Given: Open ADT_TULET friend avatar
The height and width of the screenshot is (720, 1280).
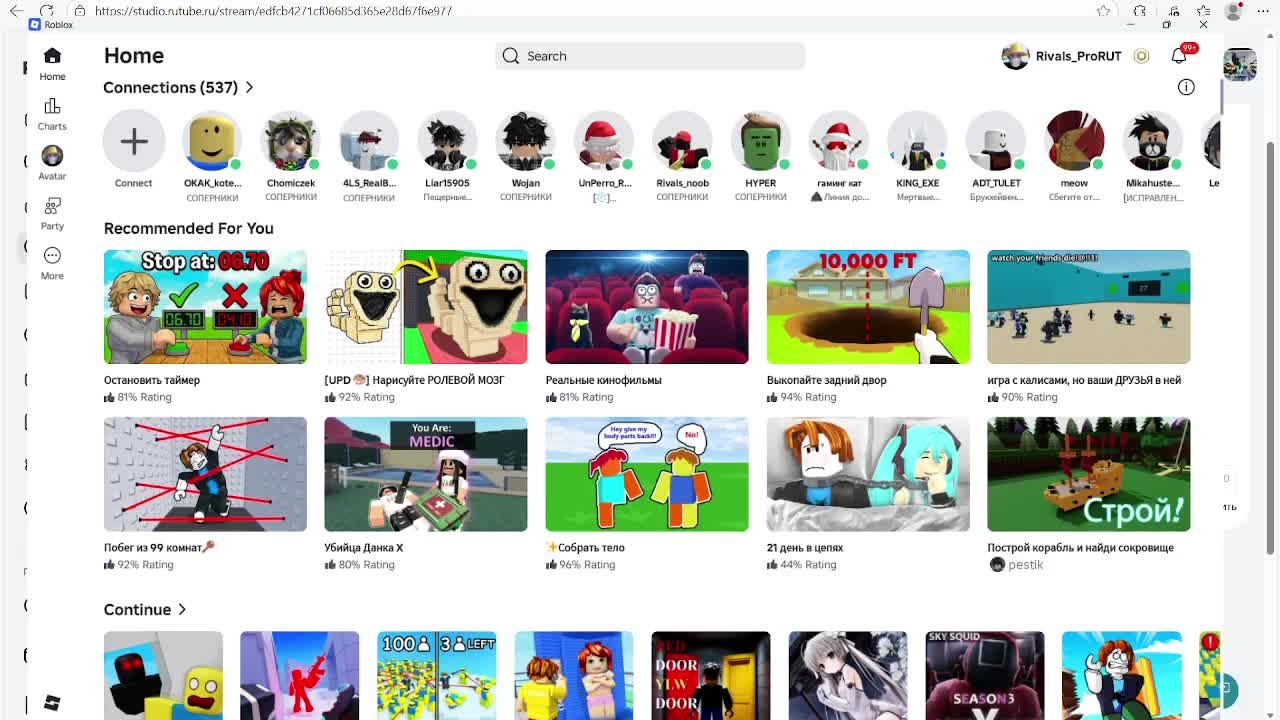Looking at the screenshot, I should 996,141.
